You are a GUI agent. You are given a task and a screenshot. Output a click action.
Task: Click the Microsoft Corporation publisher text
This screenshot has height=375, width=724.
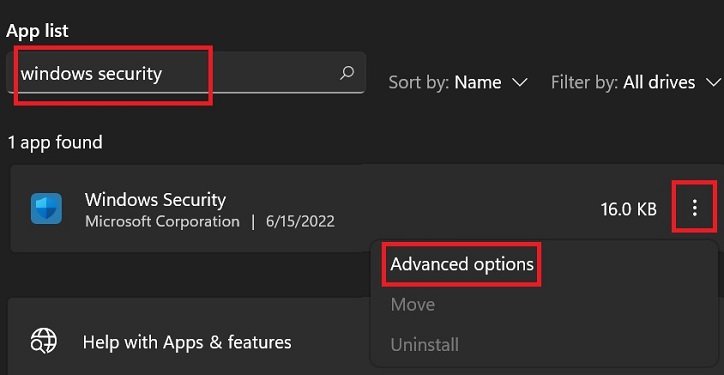pos(163,222)
